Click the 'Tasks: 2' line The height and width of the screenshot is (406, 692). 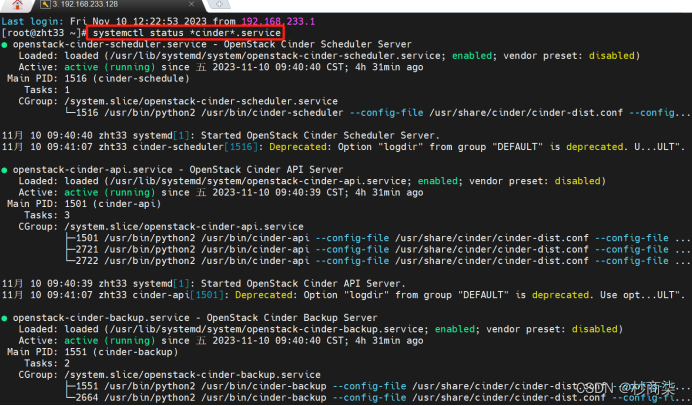(47, 364)
